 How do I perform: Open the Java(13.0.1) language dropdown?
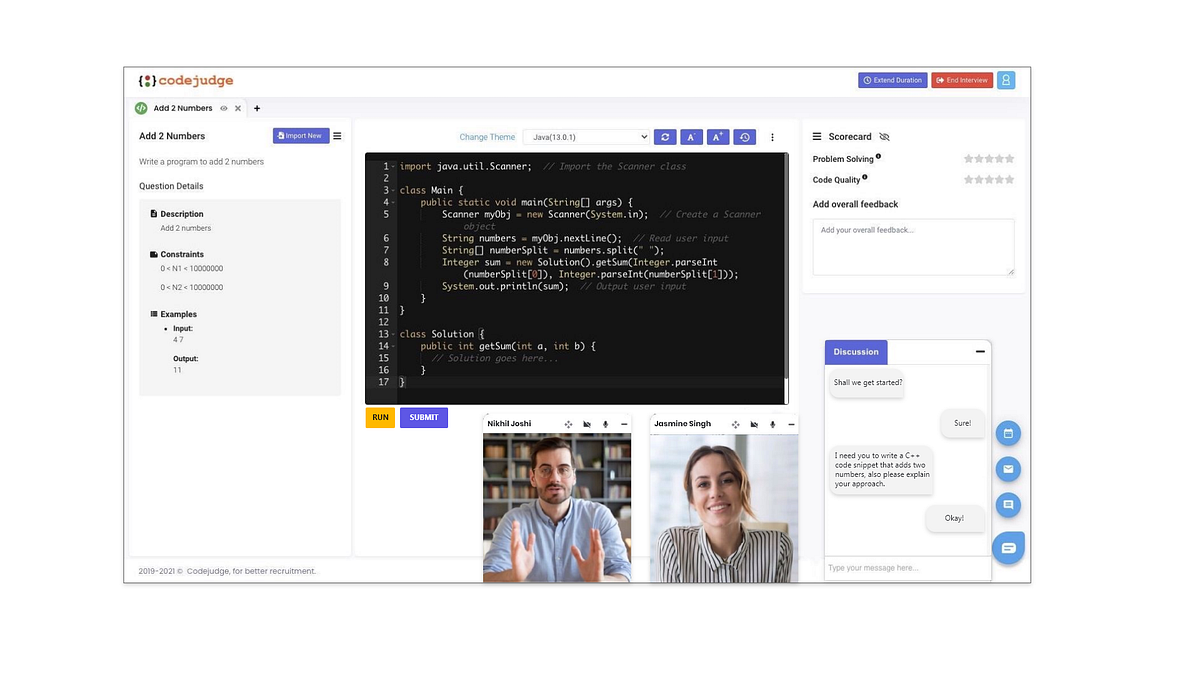pyautogui.click(x=587, y=137)
